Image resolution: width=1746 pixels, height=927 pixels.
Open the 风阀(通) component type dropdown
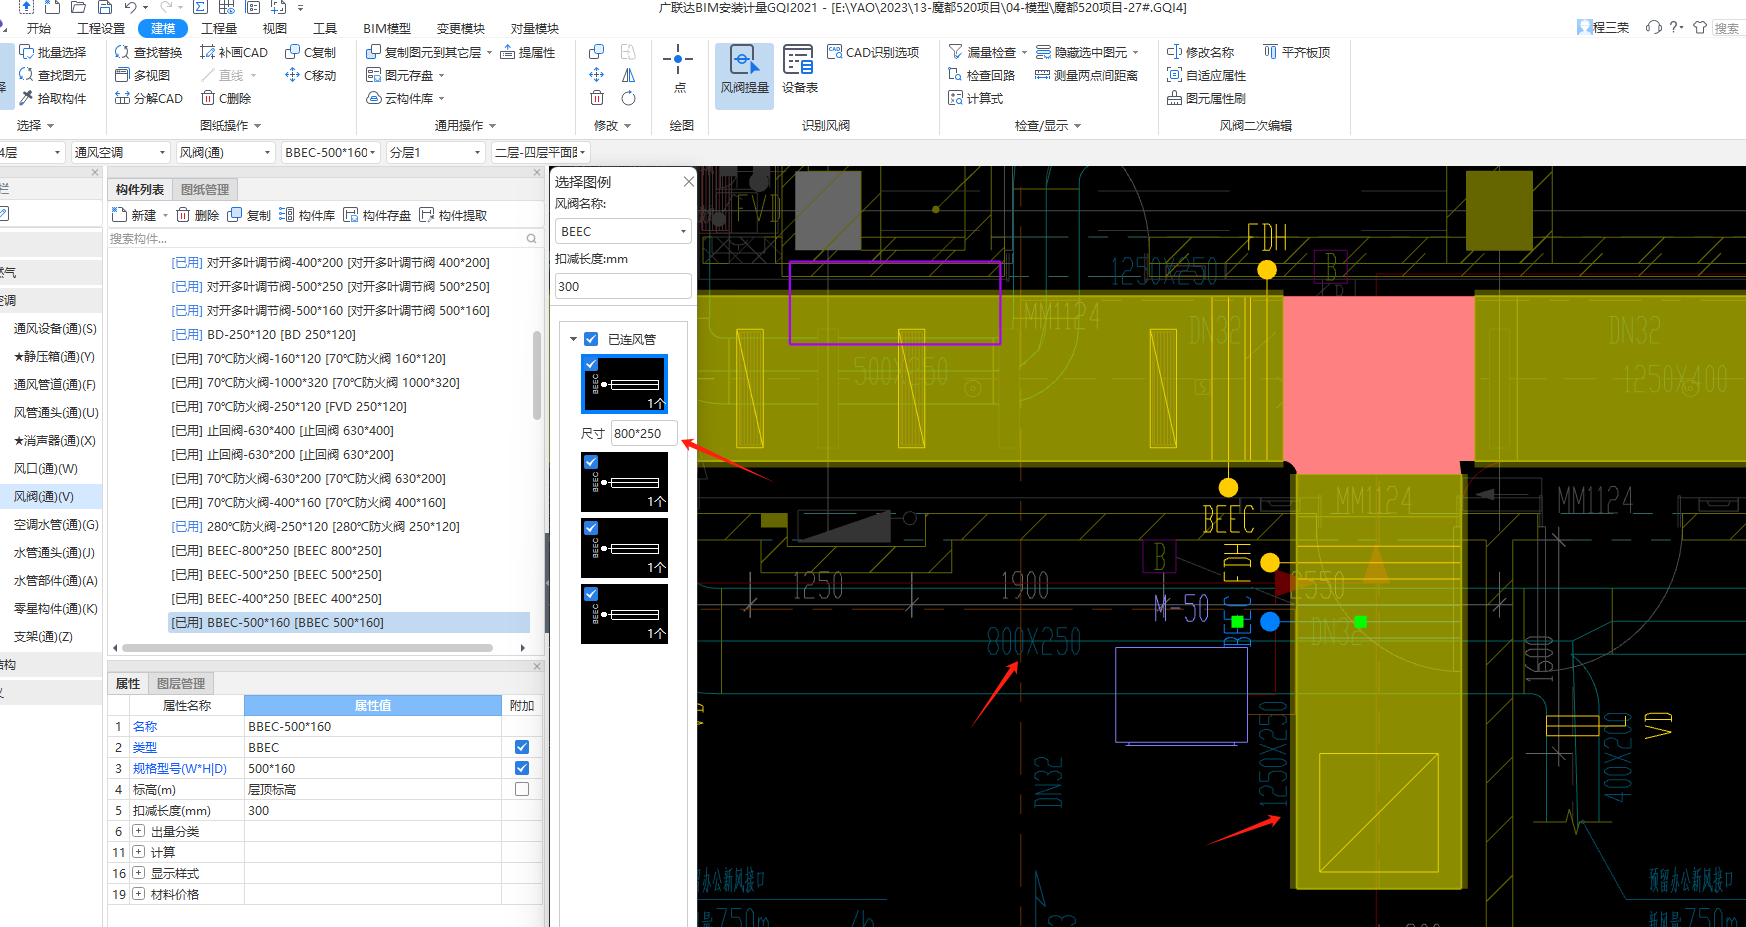(225, 152)
